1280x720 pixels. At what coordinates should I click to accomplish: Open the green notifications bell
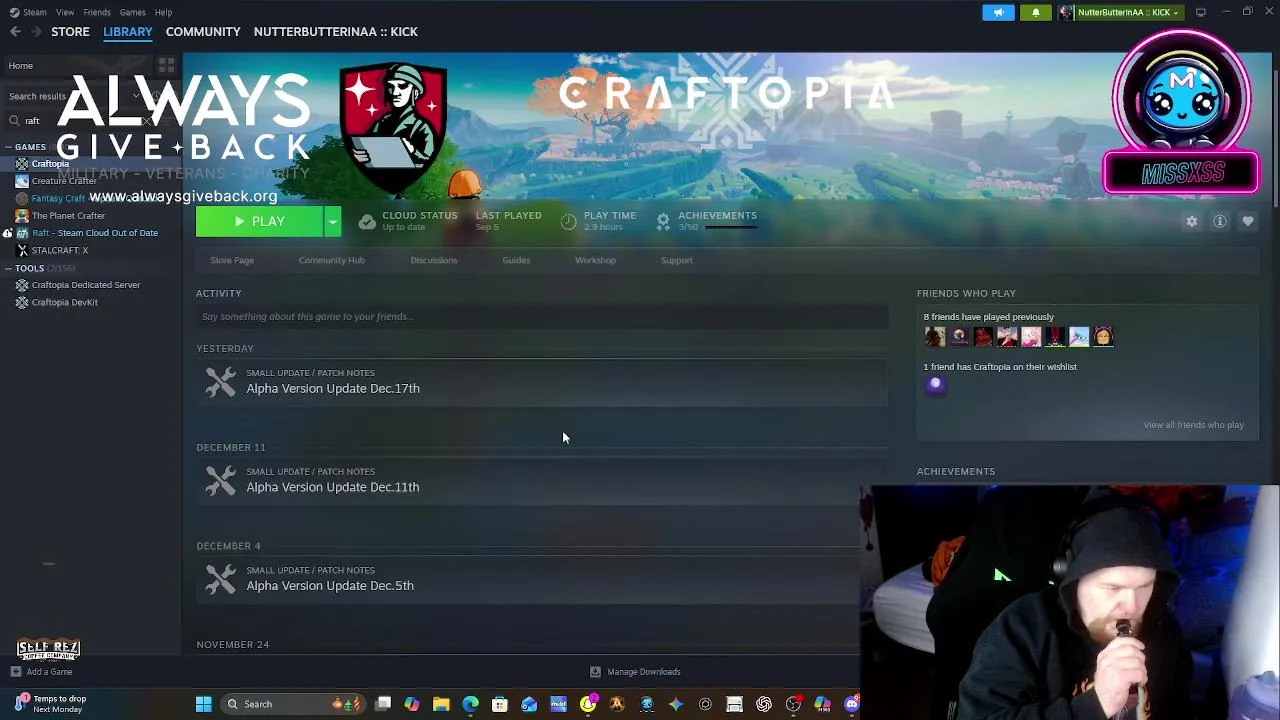(x=1036, y=12)
